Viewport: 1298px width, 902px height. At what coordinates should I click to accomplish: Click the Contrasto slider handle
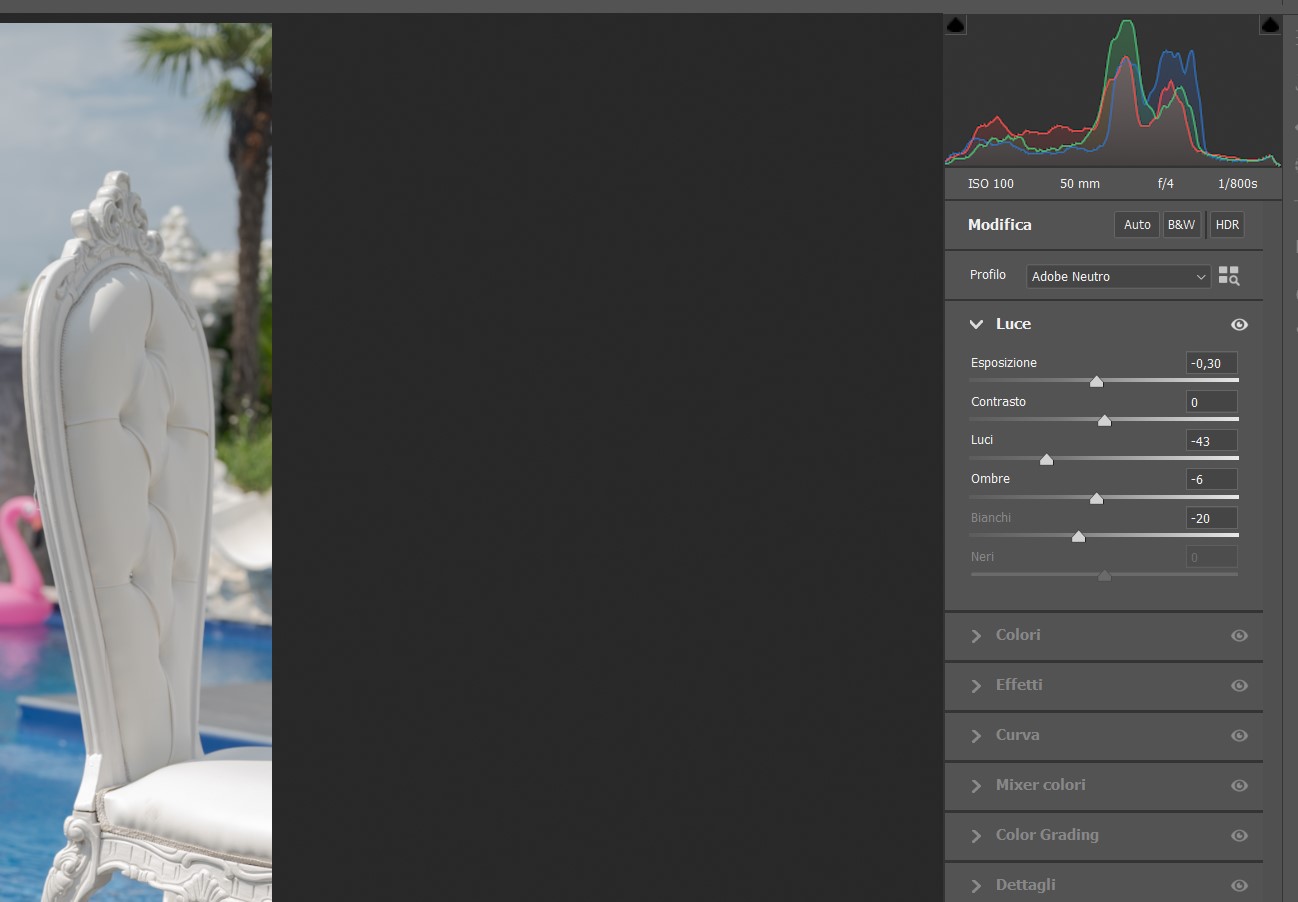[x=1104, y=421]
